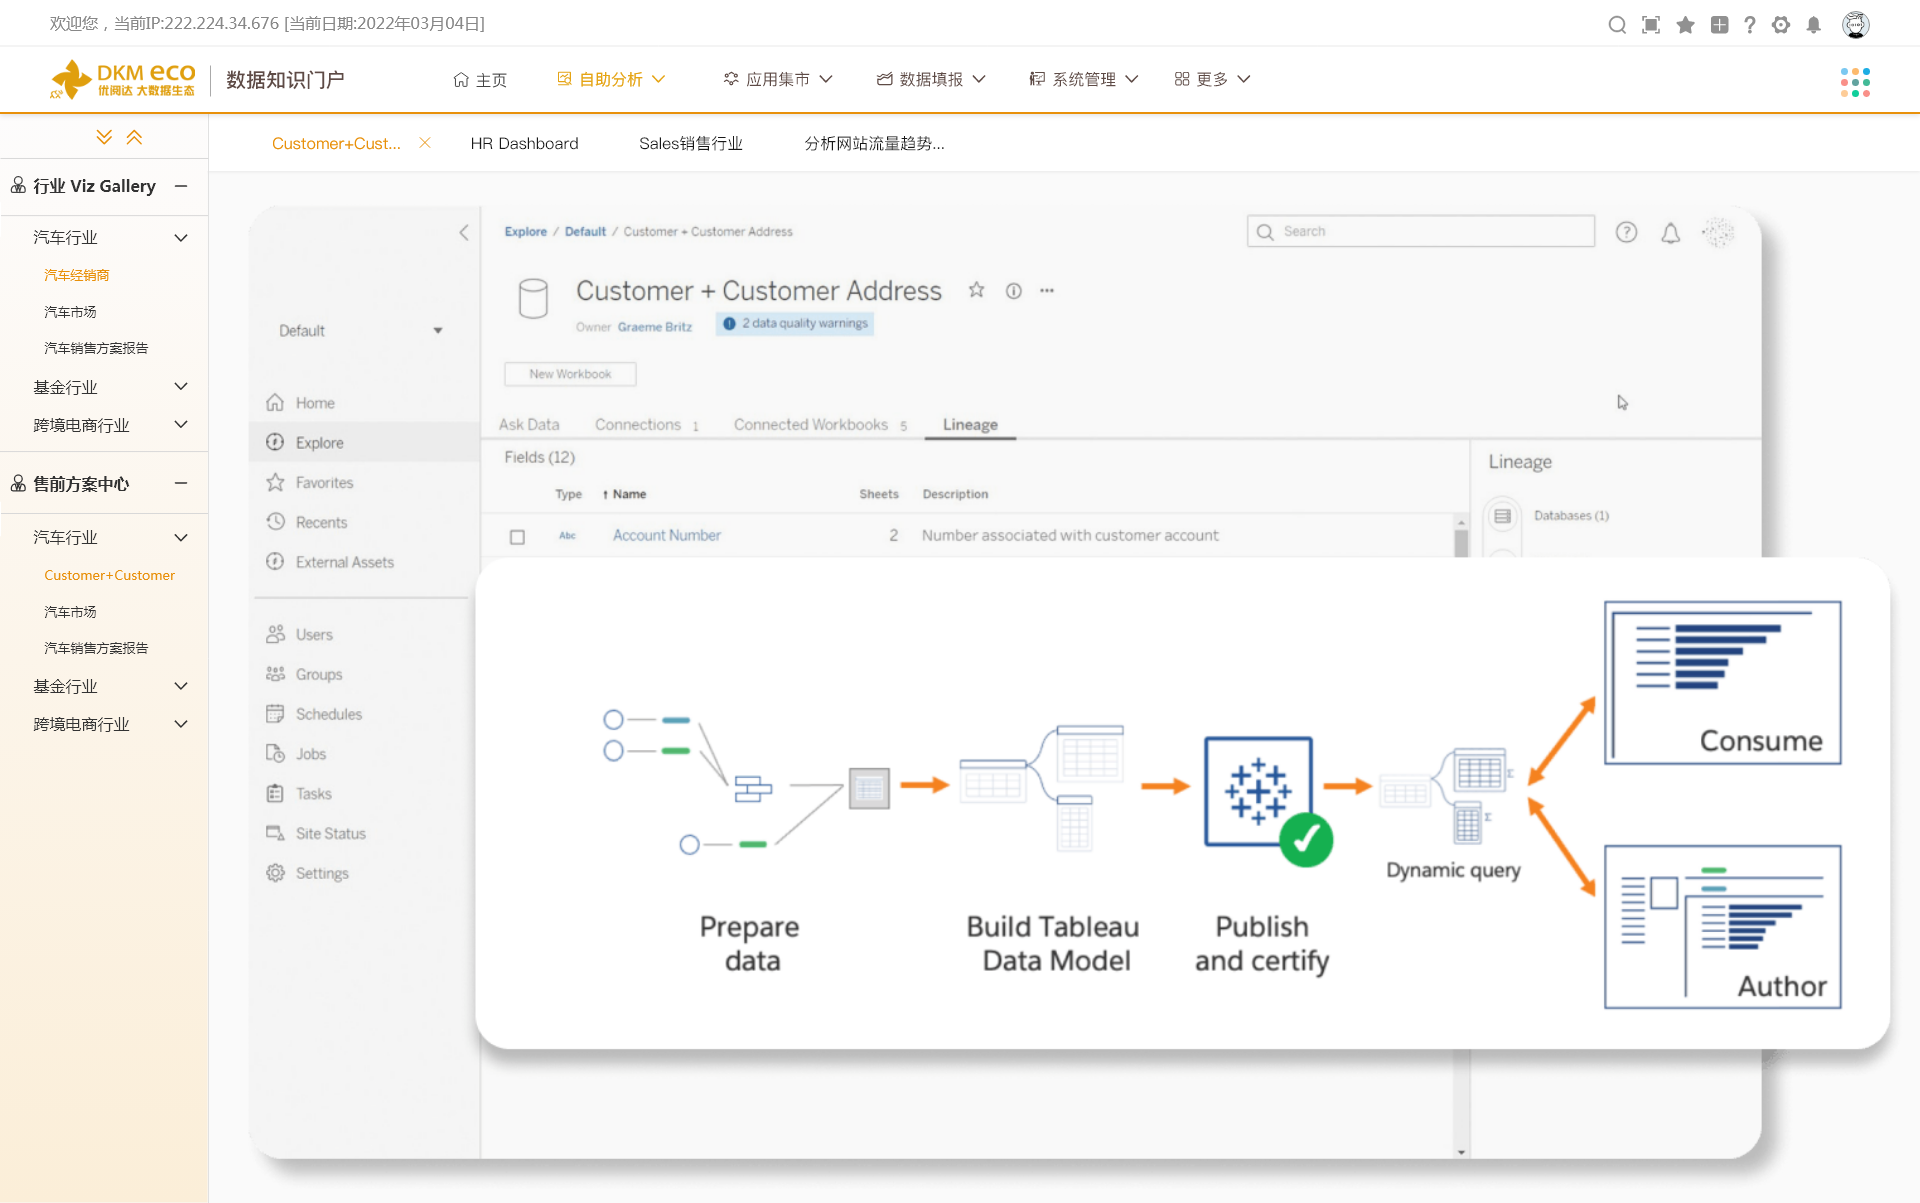Switch to the HR Dashboard tab
The height and width of the screenshot is (1203, 1920).
pos(524,144)
